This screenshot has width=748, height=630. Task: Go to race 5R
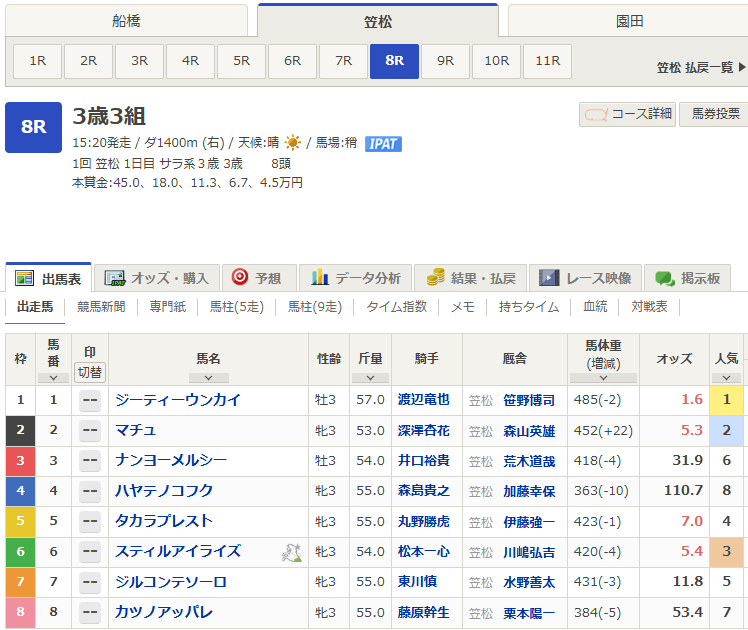coord(241,61)
